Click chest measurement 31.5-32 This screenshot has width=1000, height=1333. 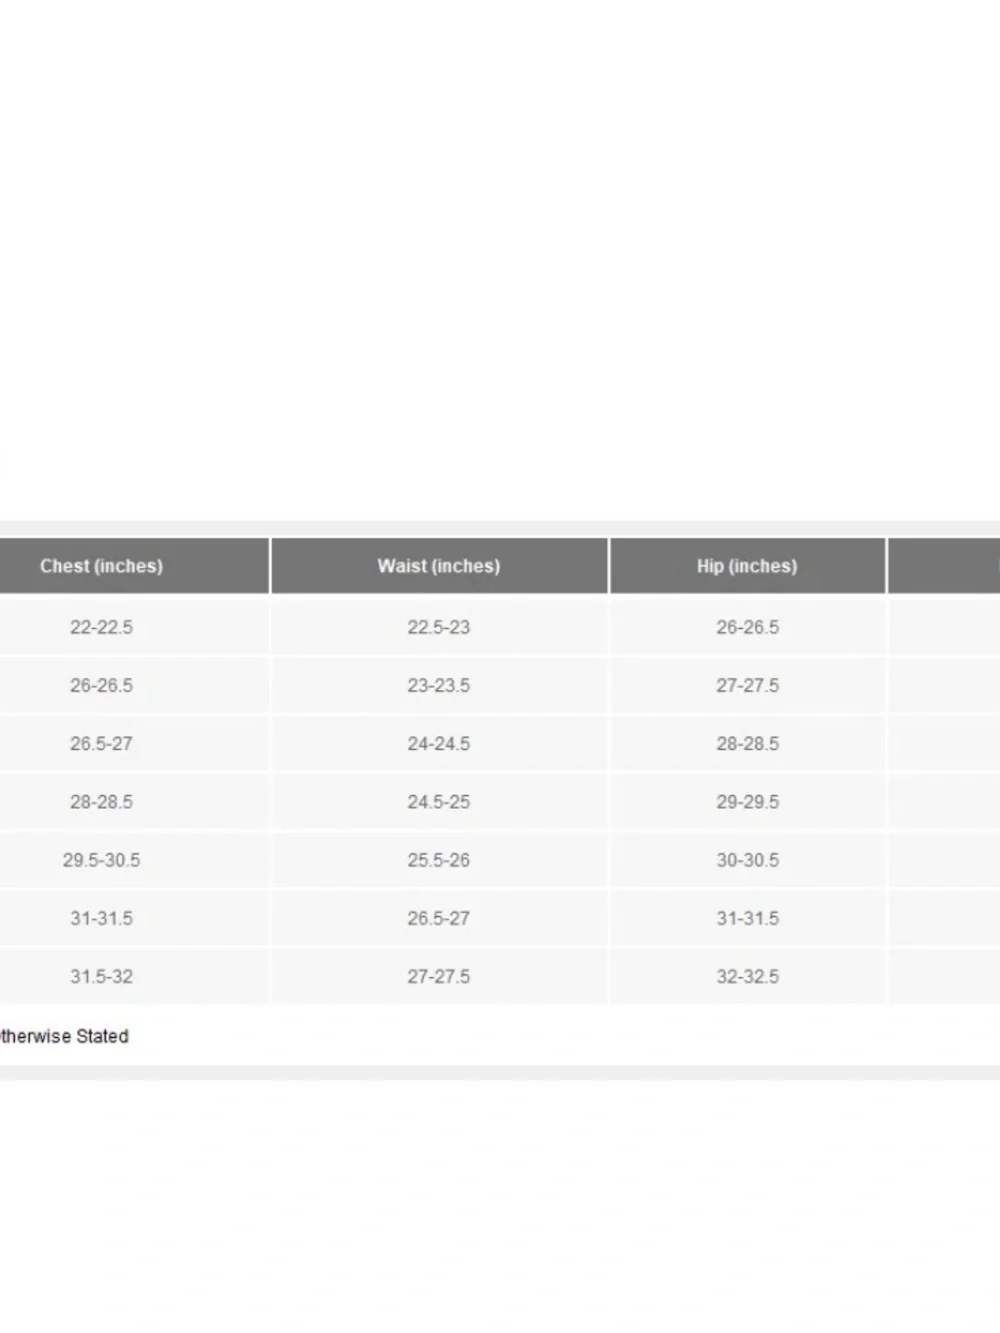(101, 976)
